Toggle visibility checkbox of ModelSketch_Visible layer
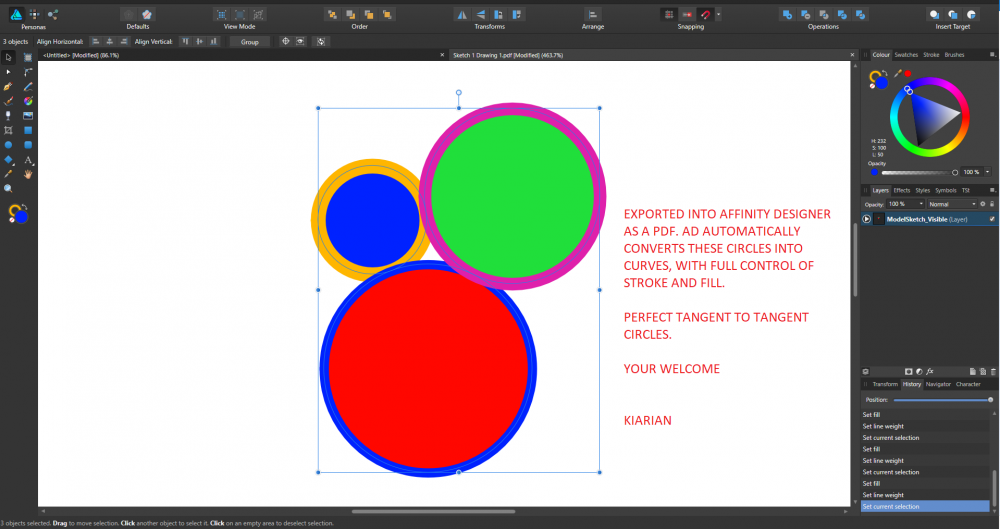This screenshot has height=529, width=1000. (x=992, y=218)
